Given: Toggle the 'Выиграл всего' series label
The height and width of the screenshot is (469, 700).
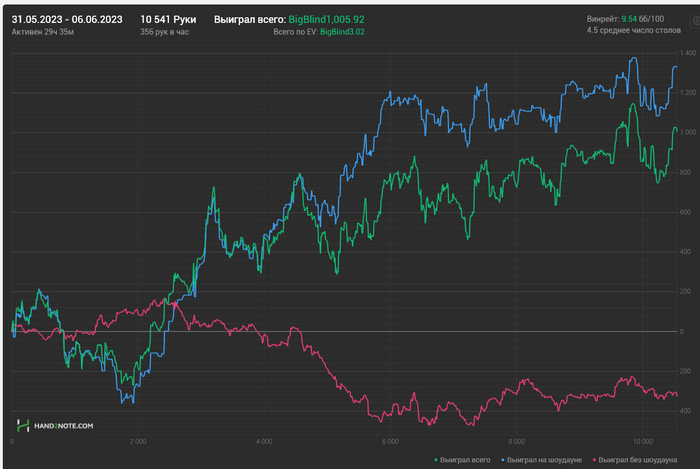Looking at the screenshot, I should point(465,460).
